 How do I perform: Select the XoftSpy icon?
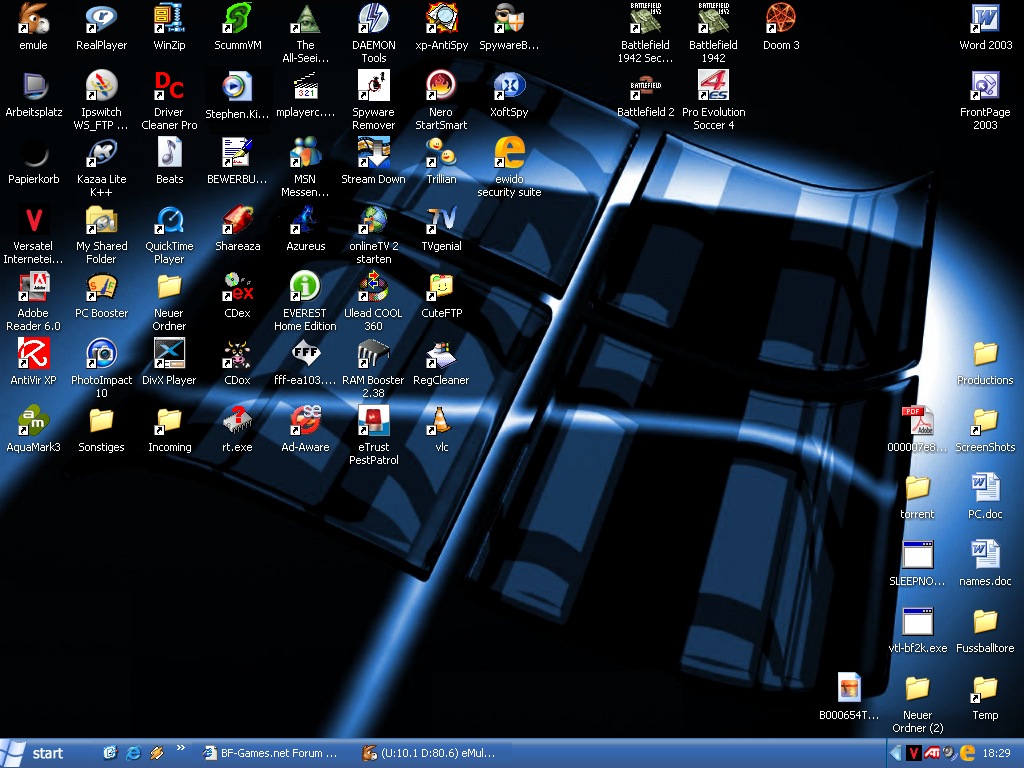pos(509,93)
